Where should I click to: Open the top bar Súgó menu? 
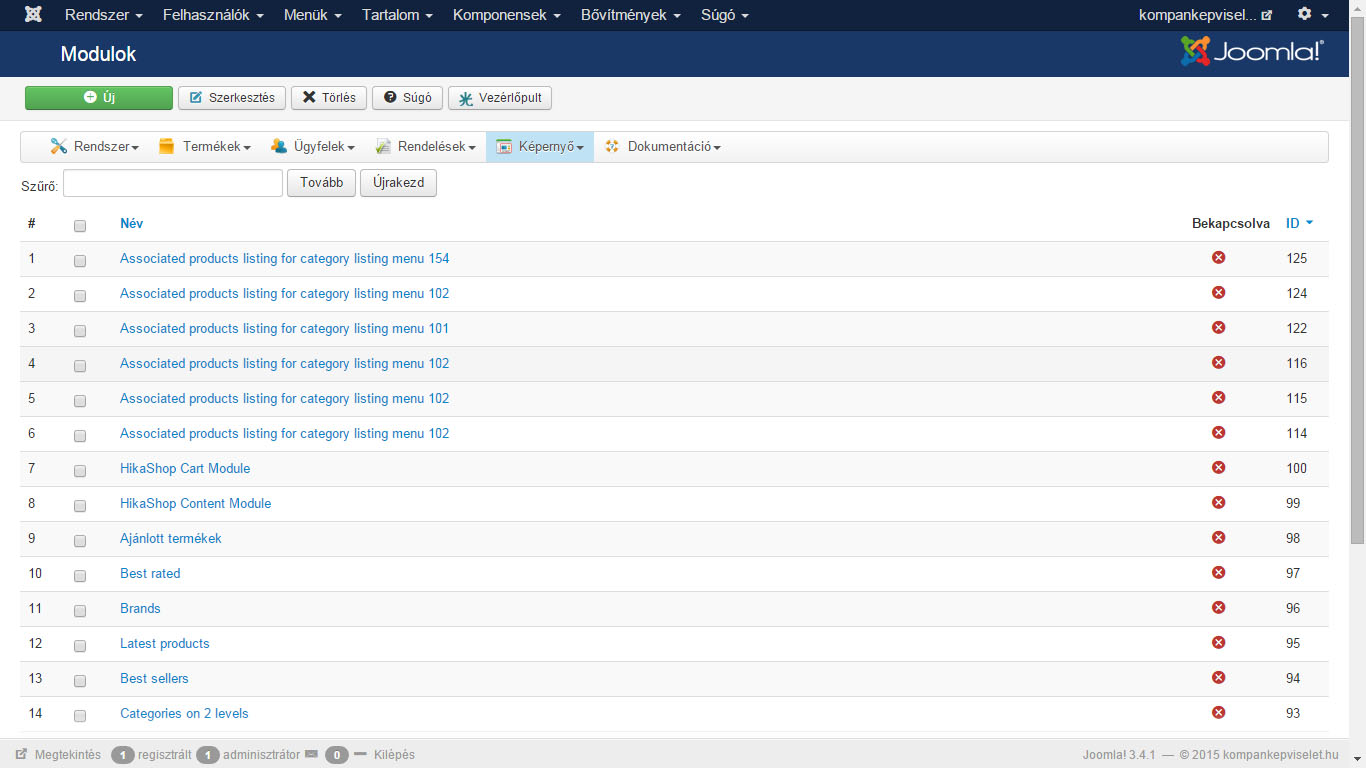tap(724, 15)
